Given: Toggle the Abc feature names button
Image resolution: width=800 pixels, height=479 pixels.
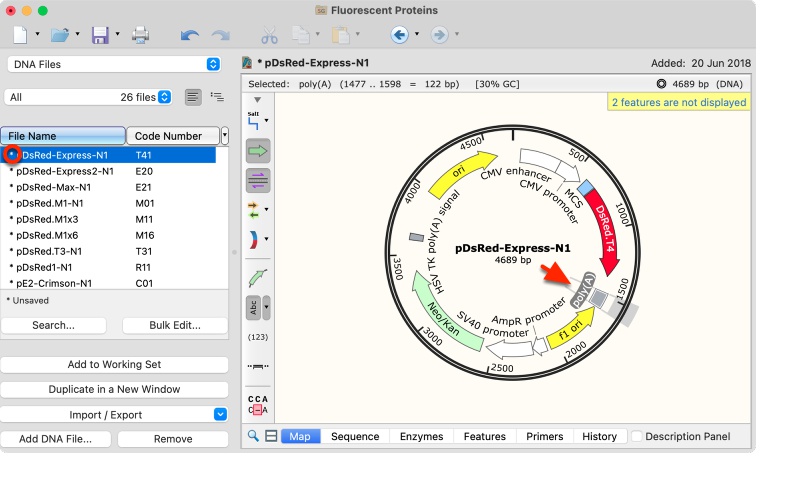Looking at the screenshot, I should pyautogui.click(x=254, y=308).
